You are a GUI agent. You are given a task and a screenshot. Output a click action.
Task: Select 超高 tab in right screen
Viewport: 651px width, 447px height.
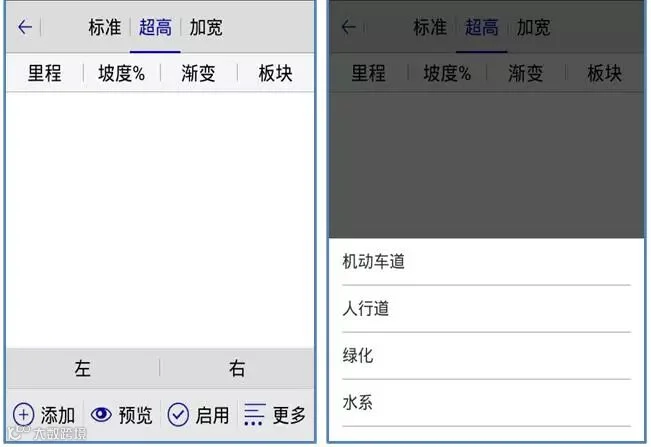pos(481,28)
